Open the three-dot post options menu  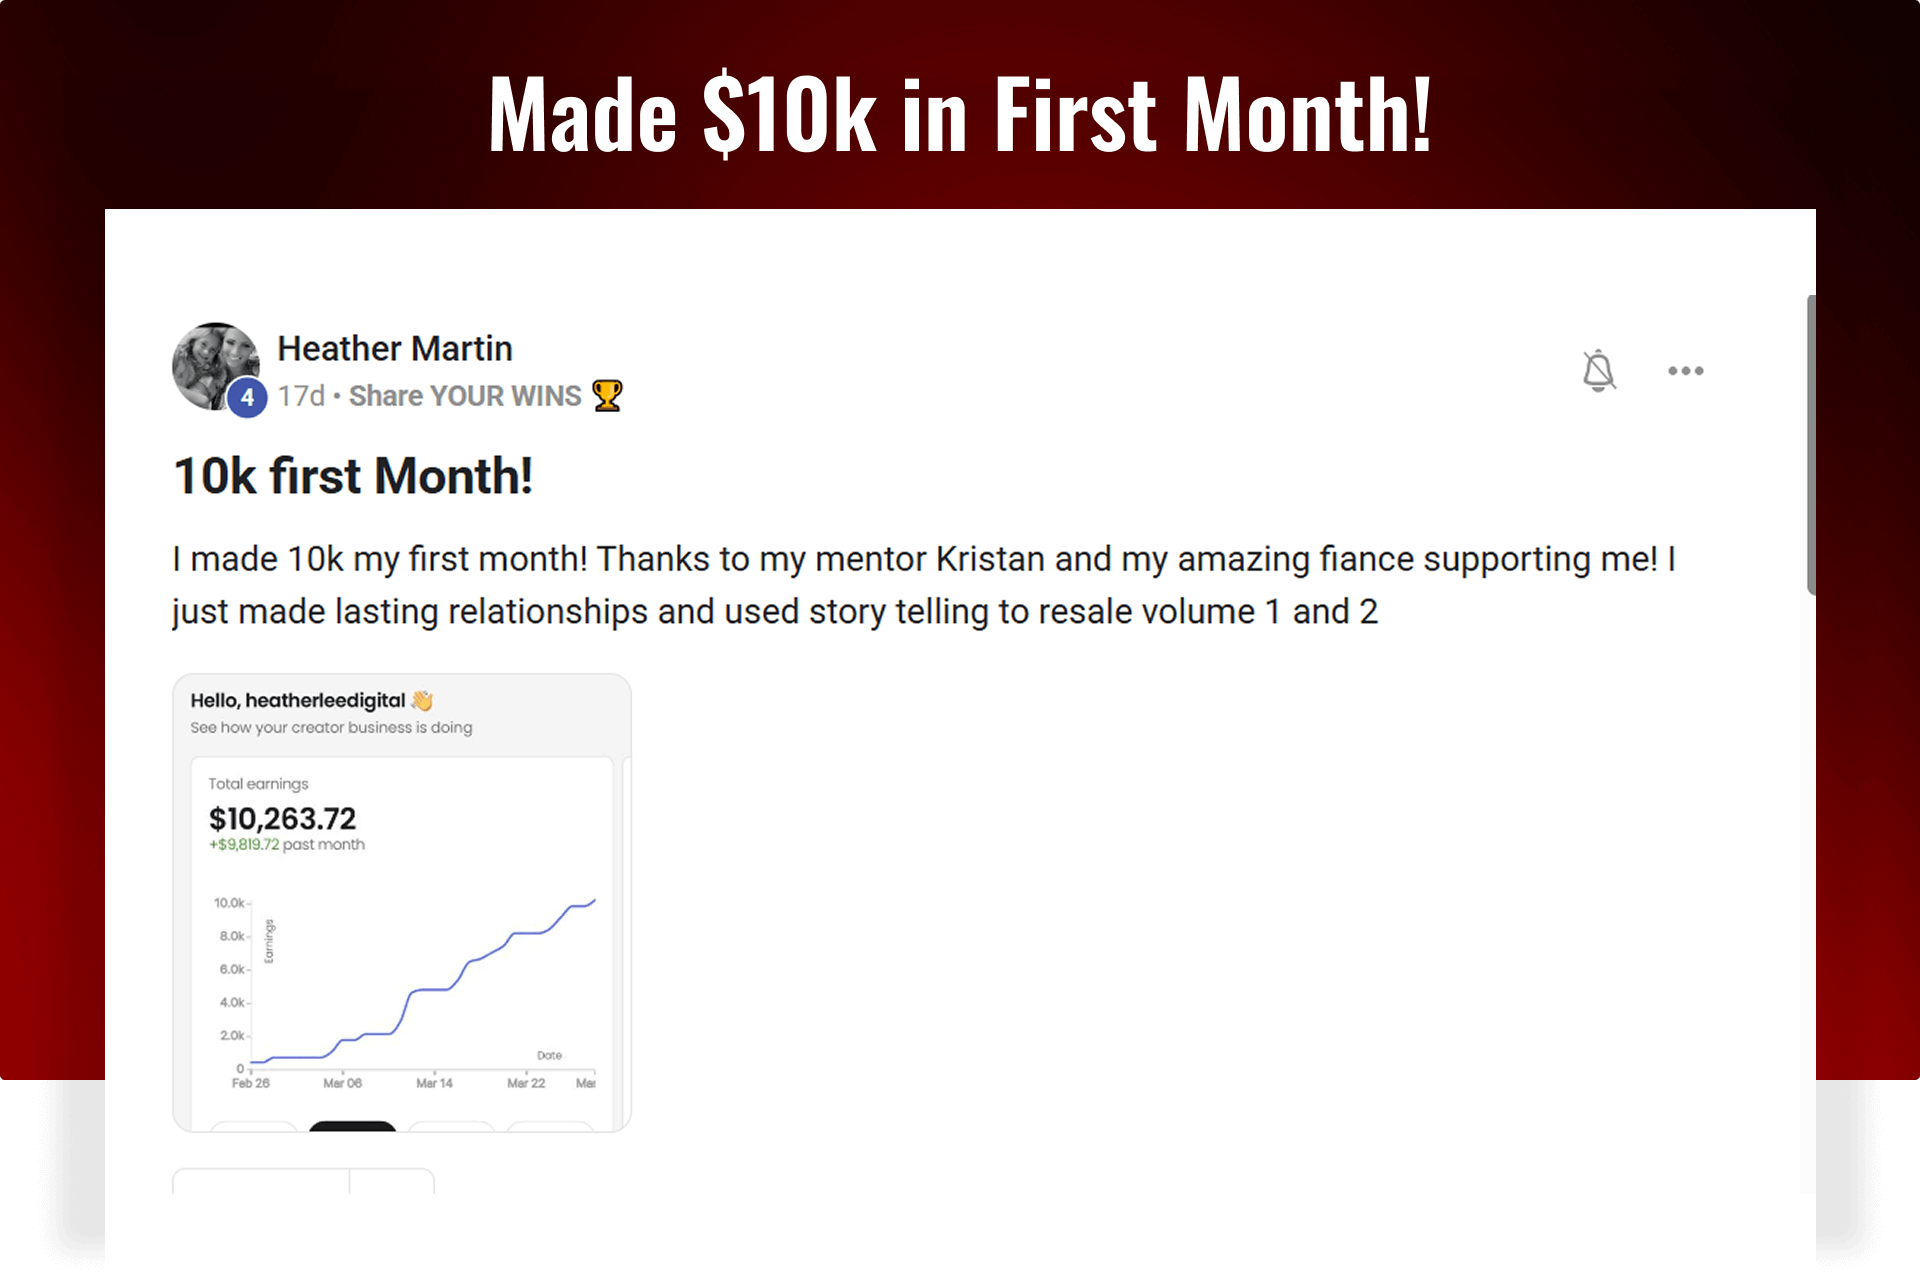(x=1685, y=371)
